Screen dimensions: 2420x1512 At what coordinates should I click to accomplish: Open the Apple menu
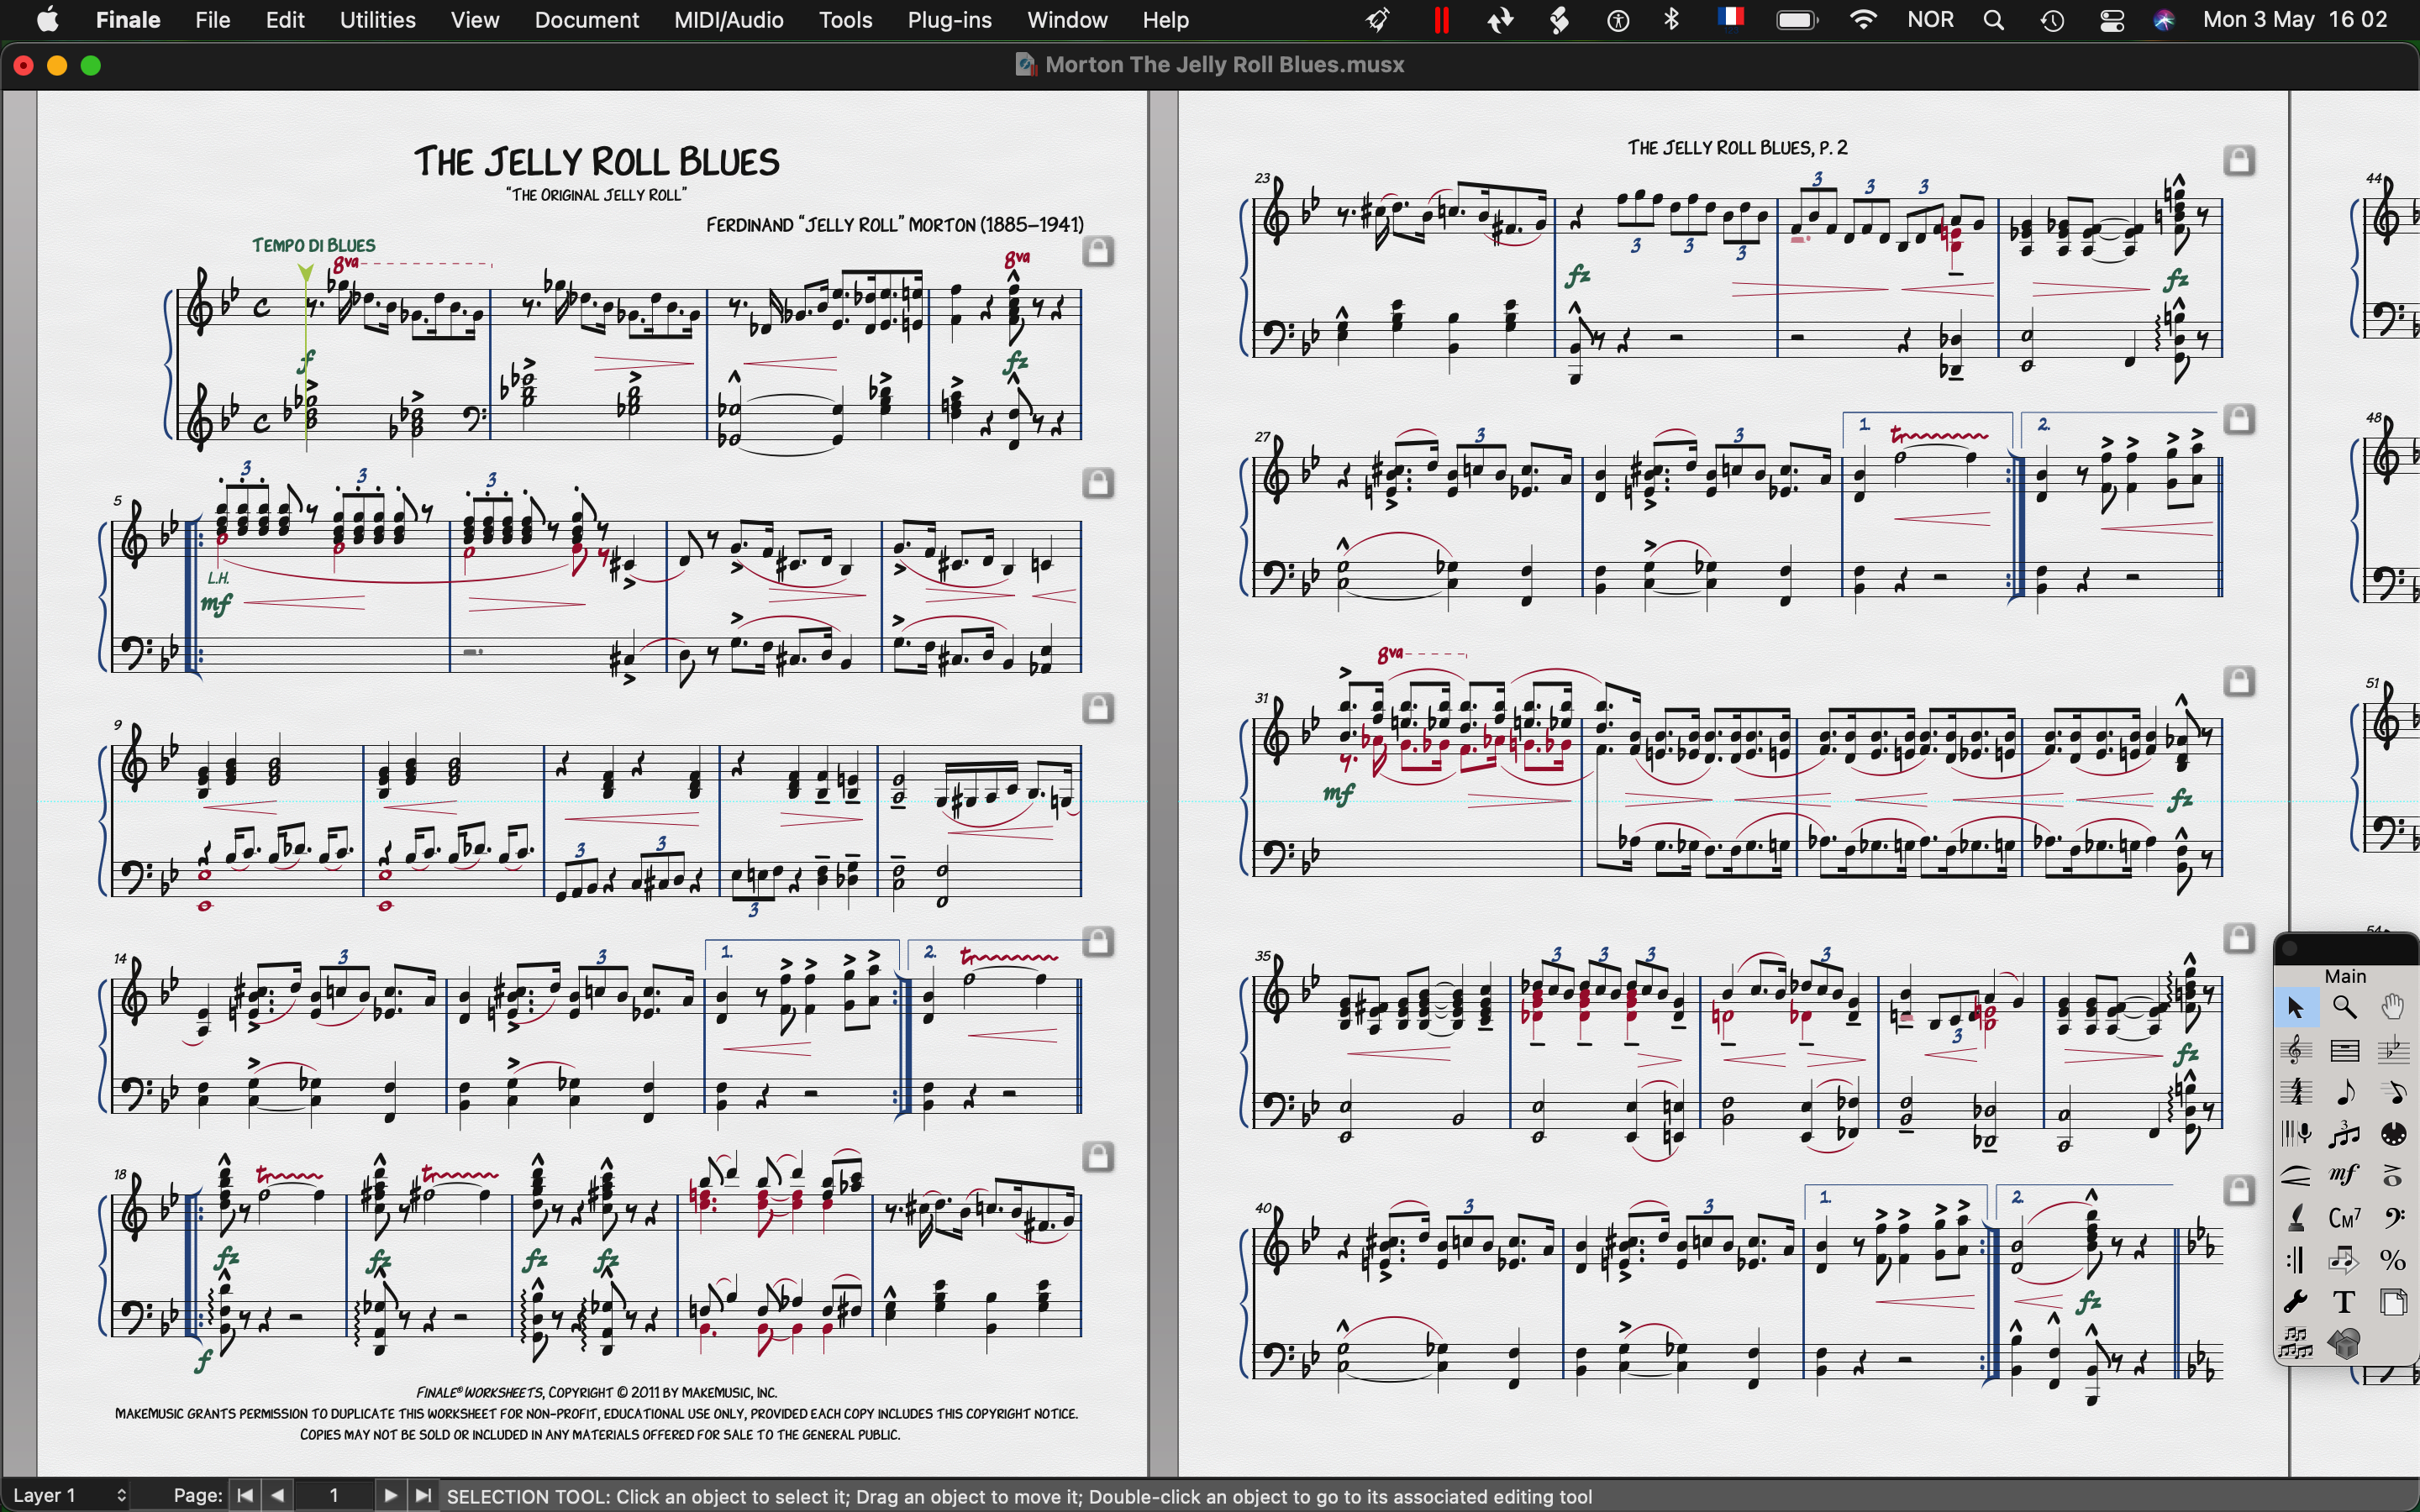click(47, 20)
